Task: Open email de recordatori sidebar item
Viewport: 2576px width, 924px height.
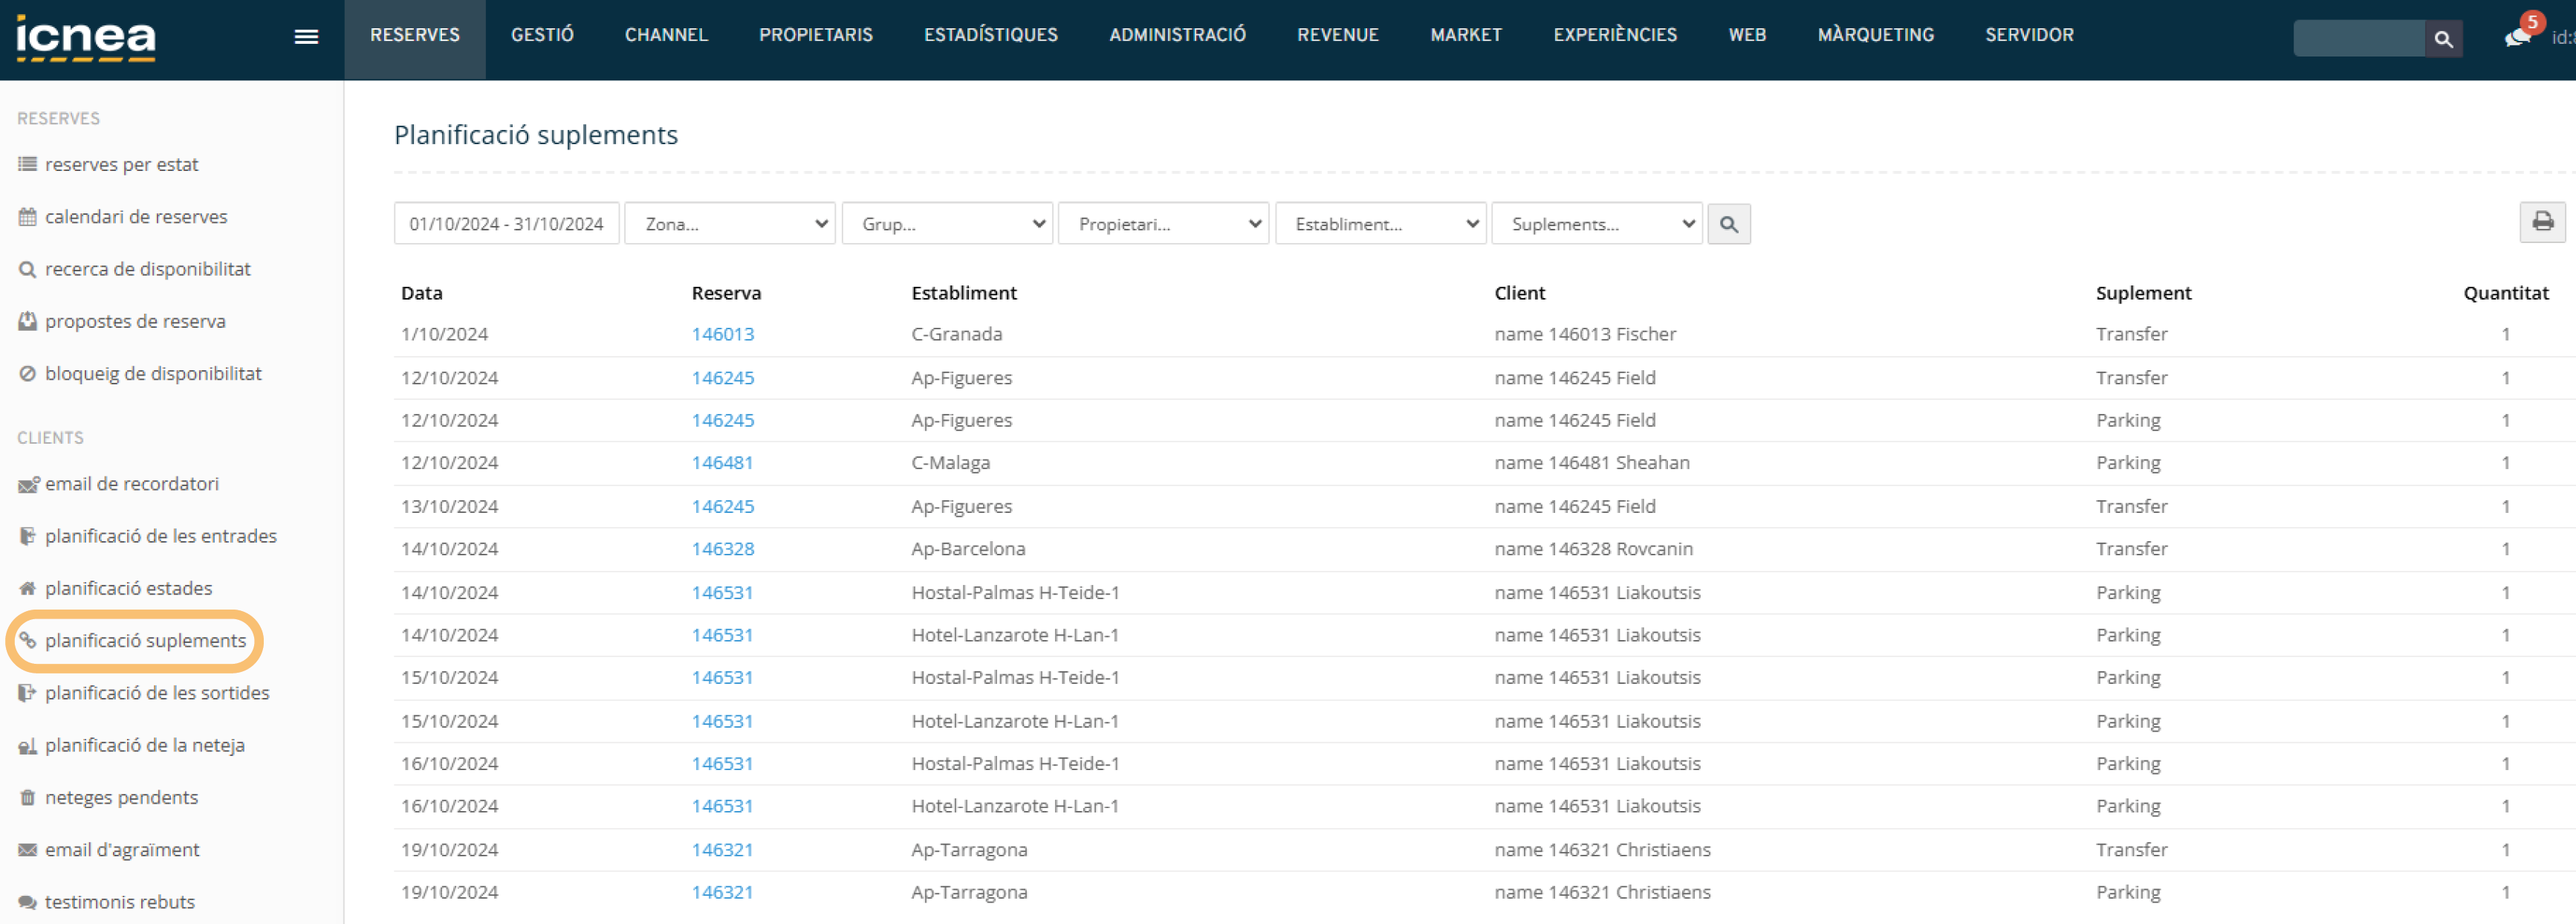Action: pos(131,483)
